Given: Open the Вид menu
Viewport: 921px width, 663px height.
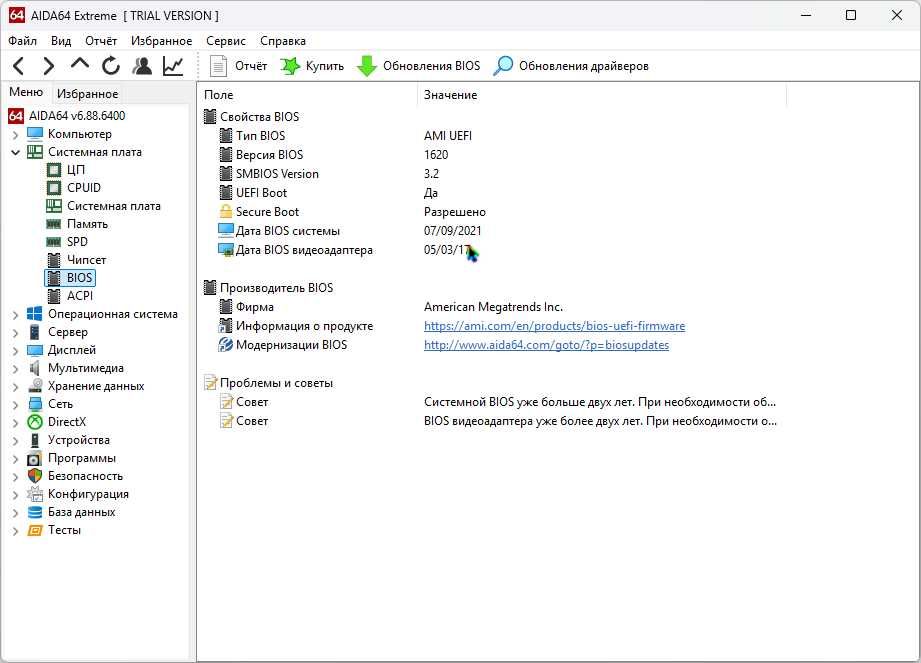Looking at the screenshot, I should coord(60,41).
